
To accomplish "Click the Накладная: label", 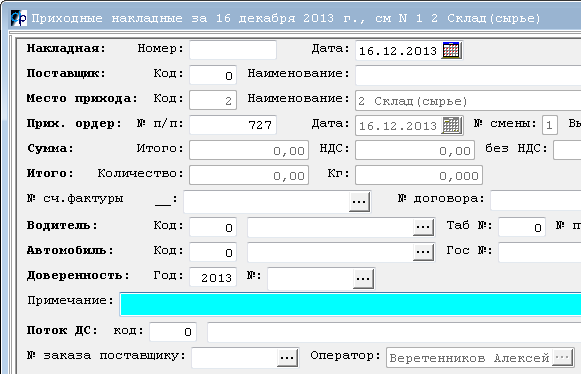I will coord(66,49).
